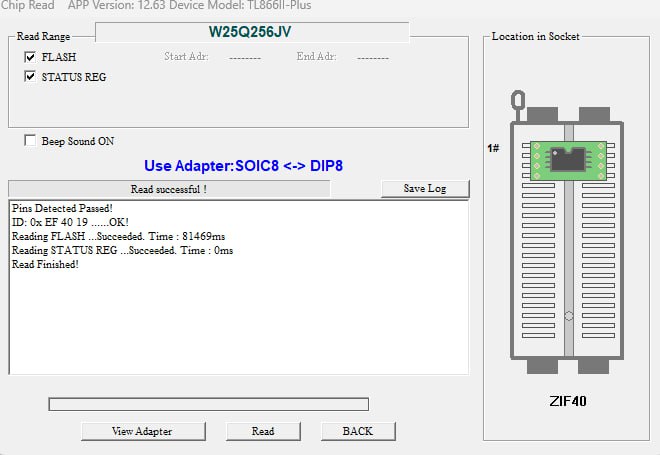Click the Chip Read window title text
660x455 pixels.
(x=27, y=5)
